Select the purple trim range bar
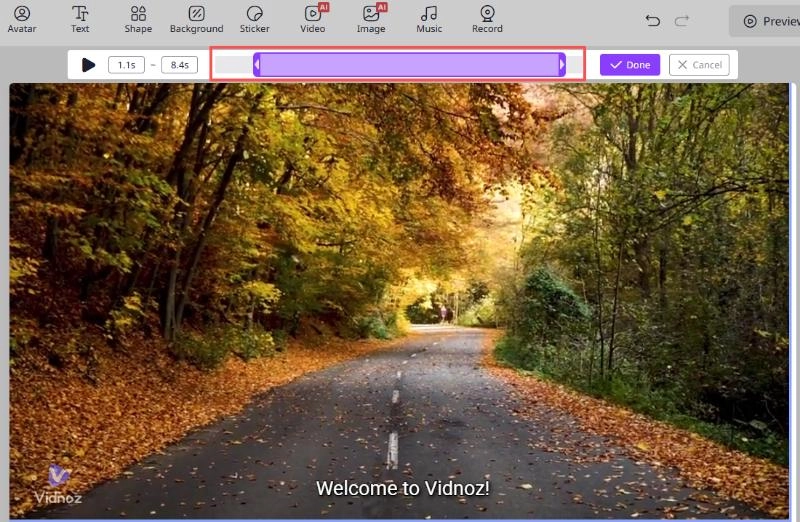 coord(409,65)
